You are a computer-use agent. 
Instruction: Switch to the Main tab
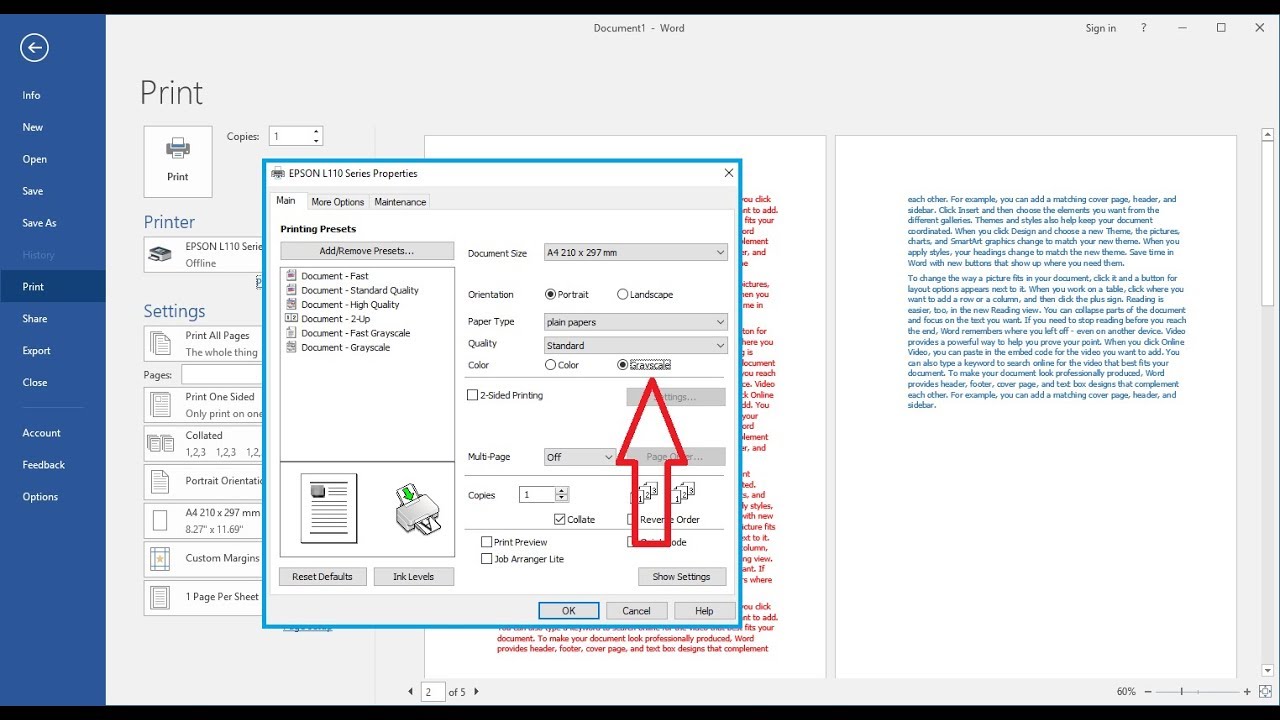point(286,201)
